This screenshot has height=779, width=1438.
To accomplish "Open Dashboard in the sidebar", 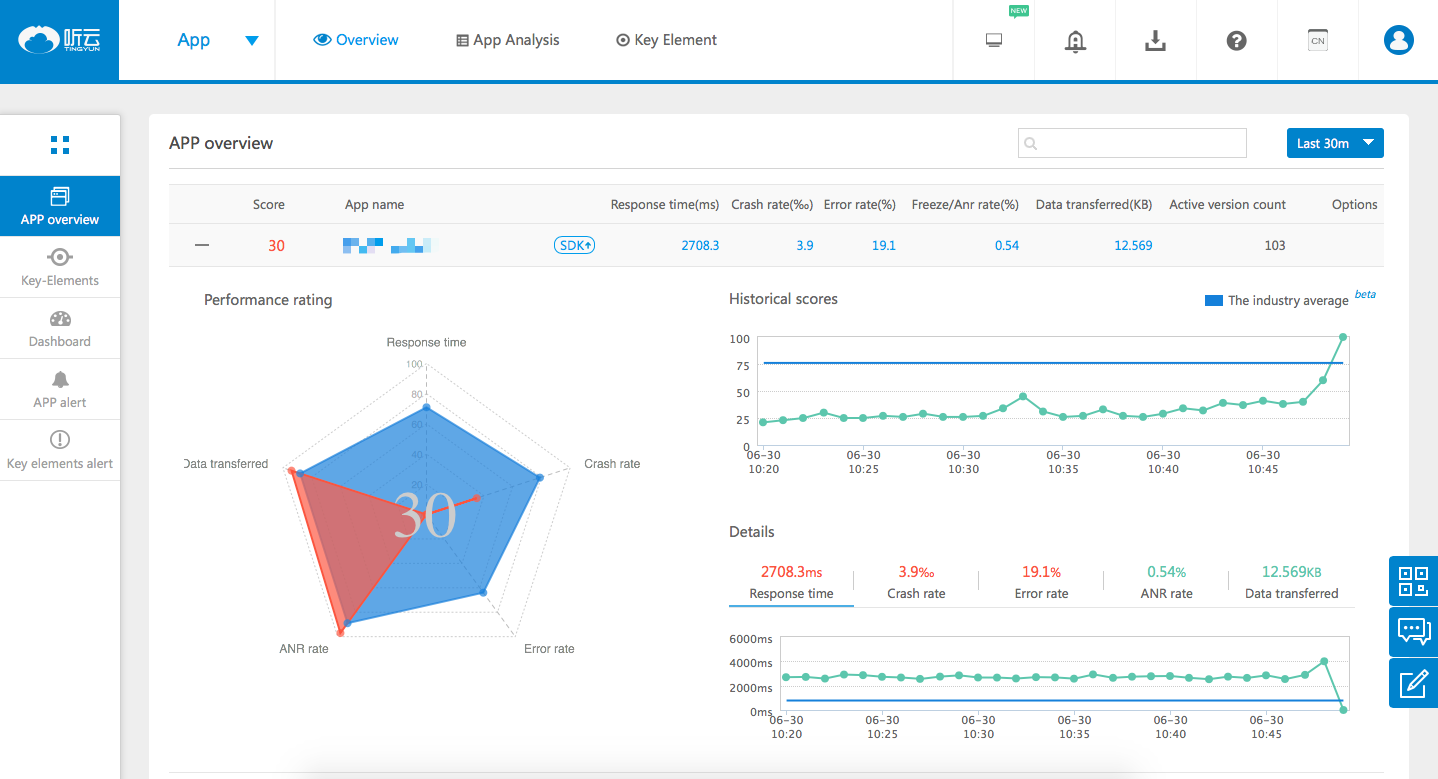I will (x=60, y=329).
